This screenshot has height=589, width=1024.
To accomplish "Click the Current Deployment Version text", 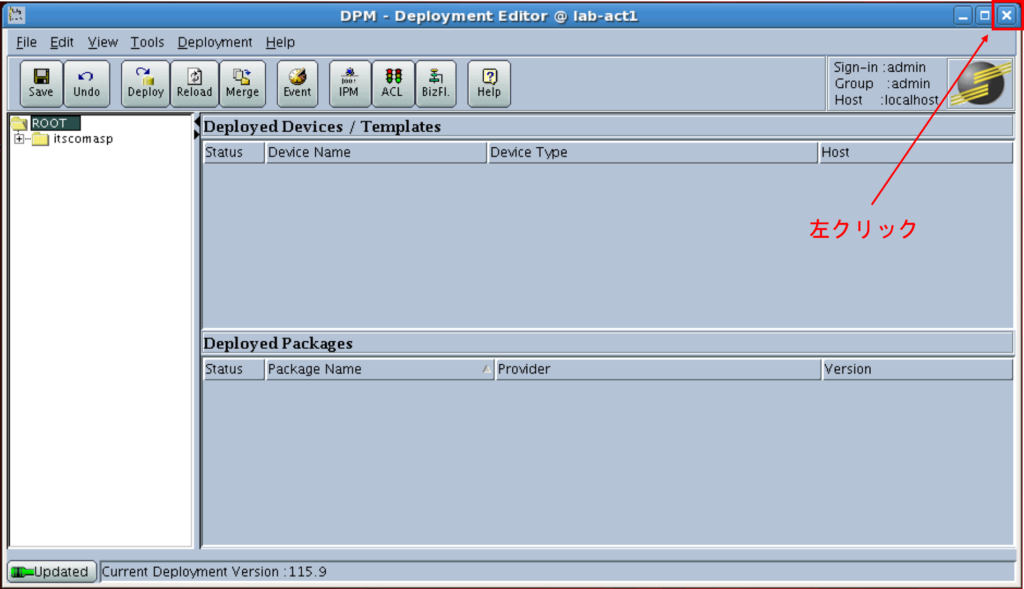I will tap(214, 571).
